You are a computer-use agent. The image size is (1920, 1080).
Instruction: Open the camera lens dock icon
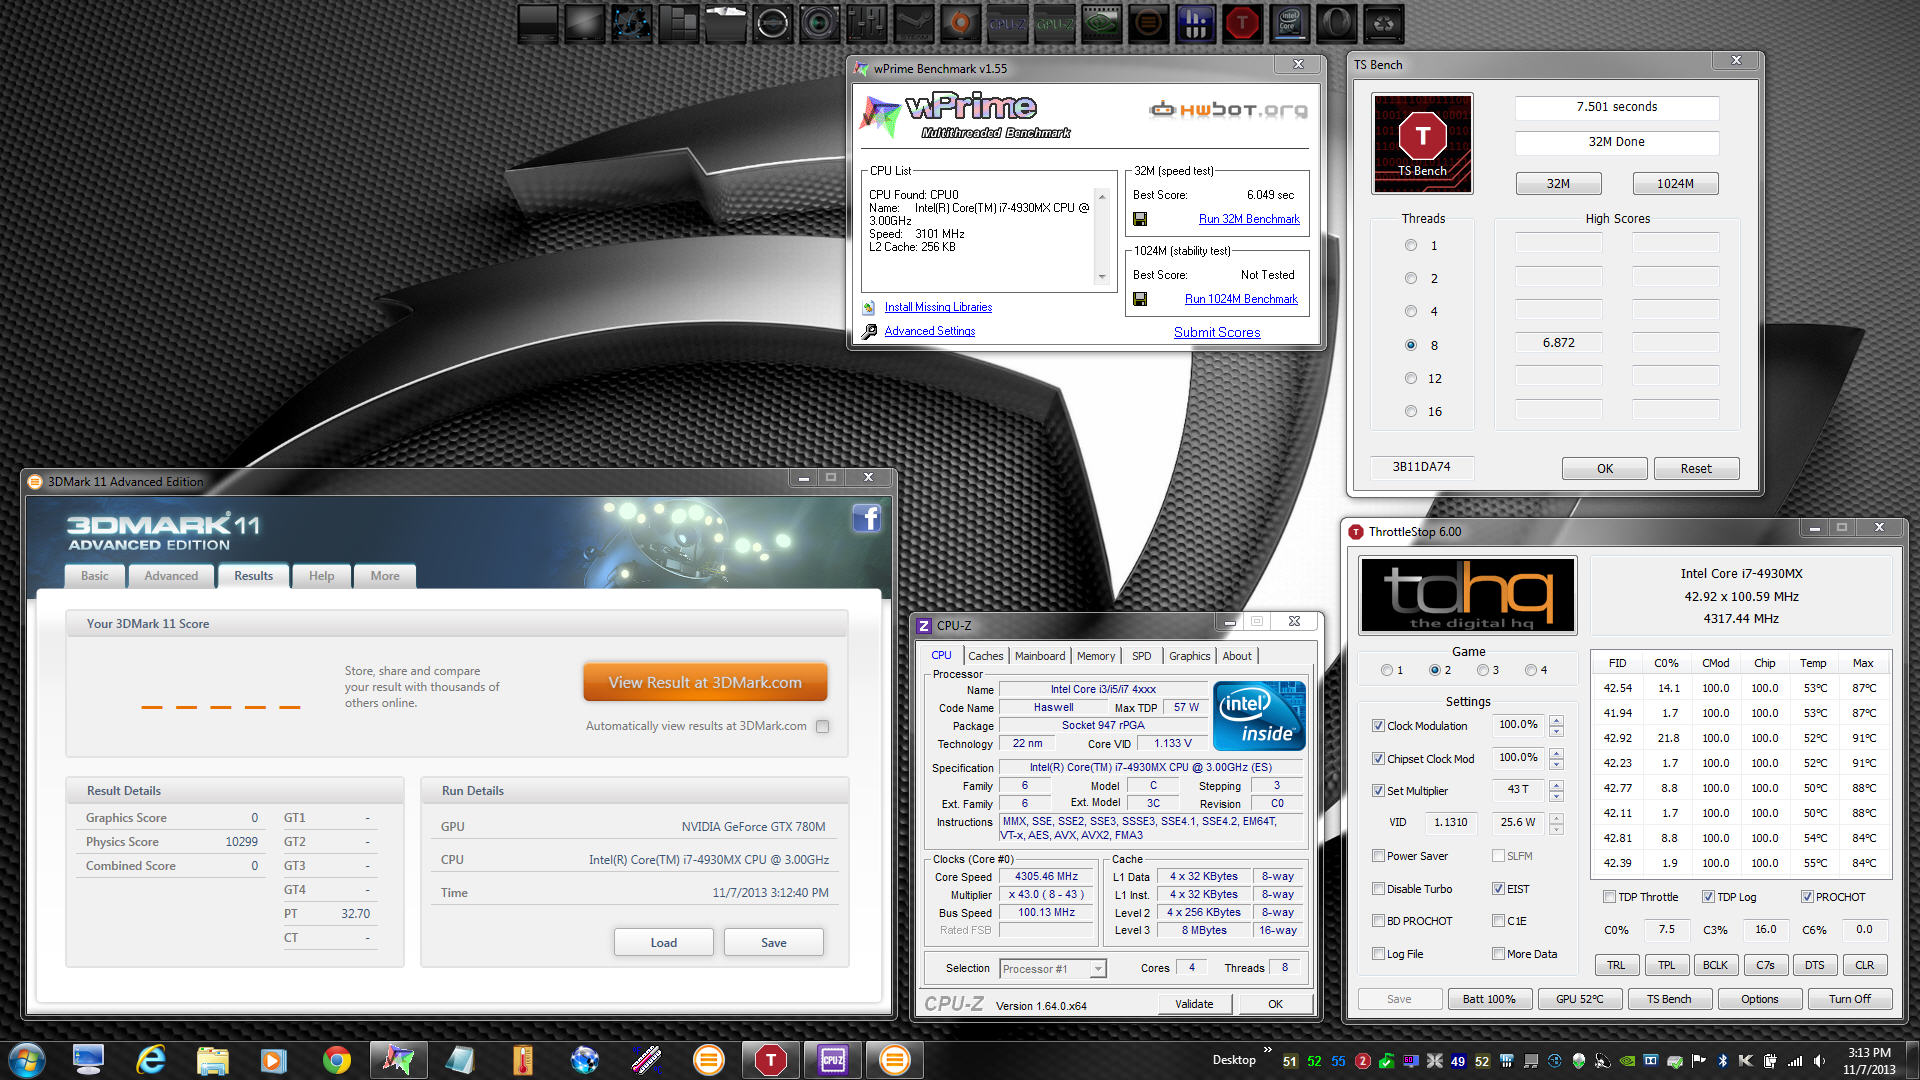pos(819,23)
